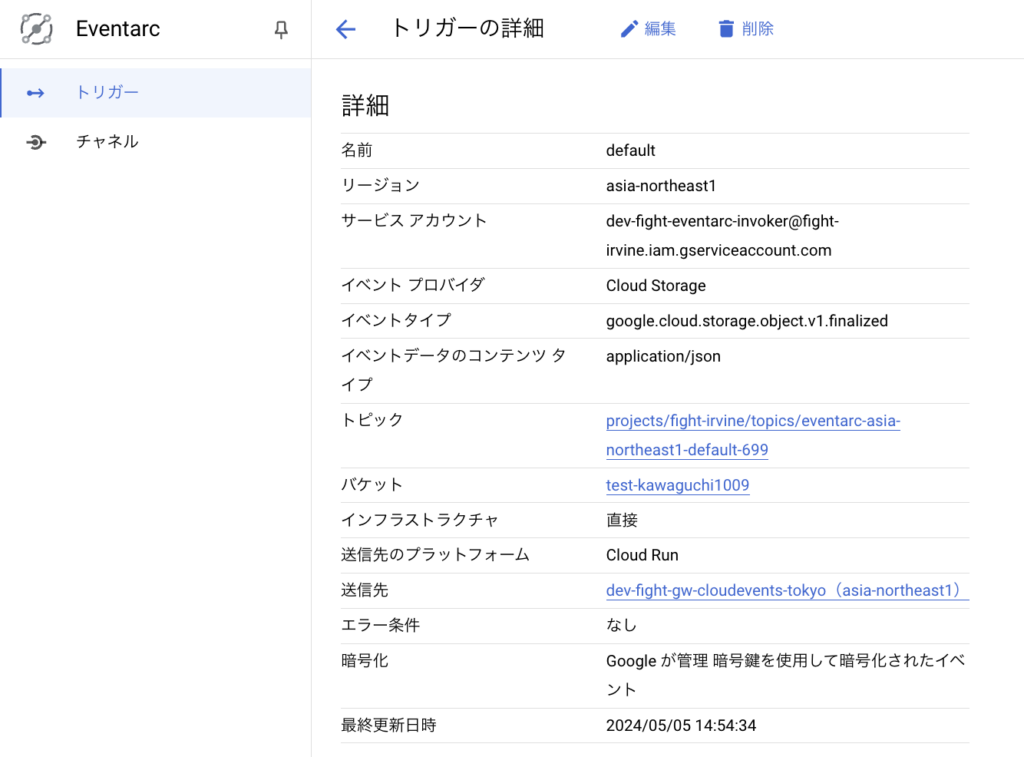The image size is (1024, 757).
Task: Click the 詳細 section heading
Action: coord(363,105)
